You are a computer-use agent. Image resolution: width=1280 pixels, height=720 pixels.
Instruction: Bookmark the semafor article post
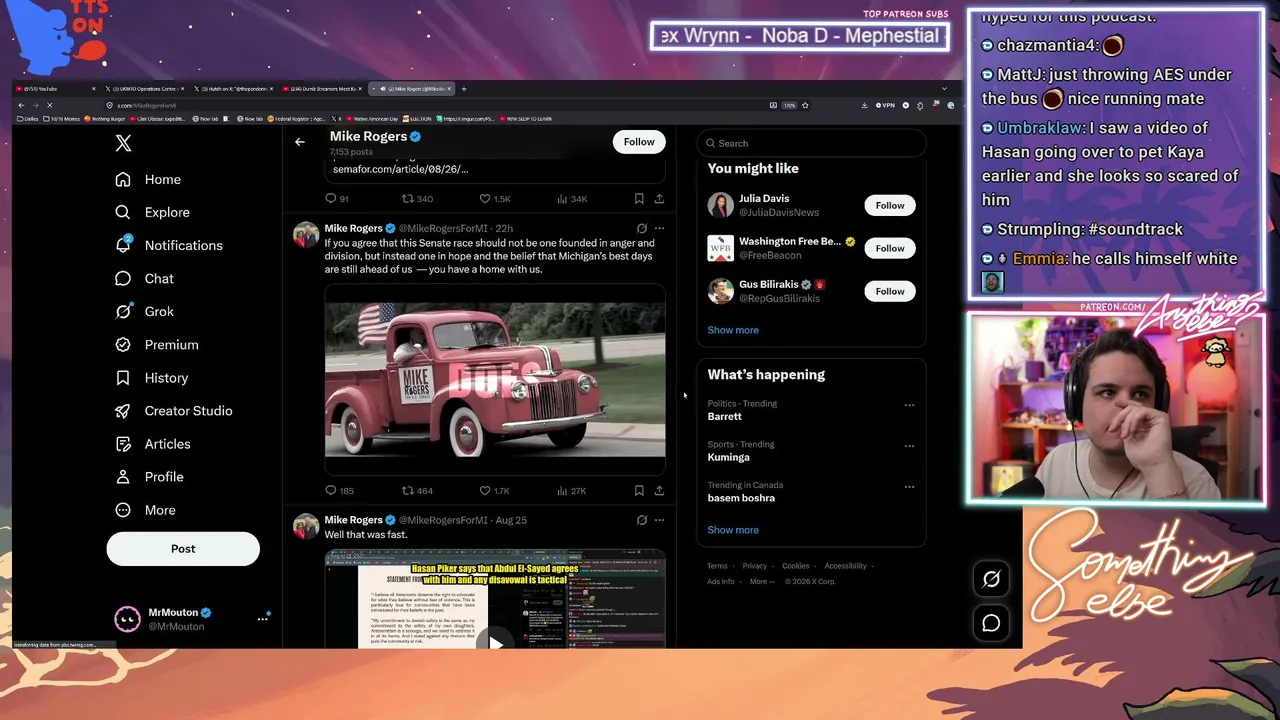(639, 199)
